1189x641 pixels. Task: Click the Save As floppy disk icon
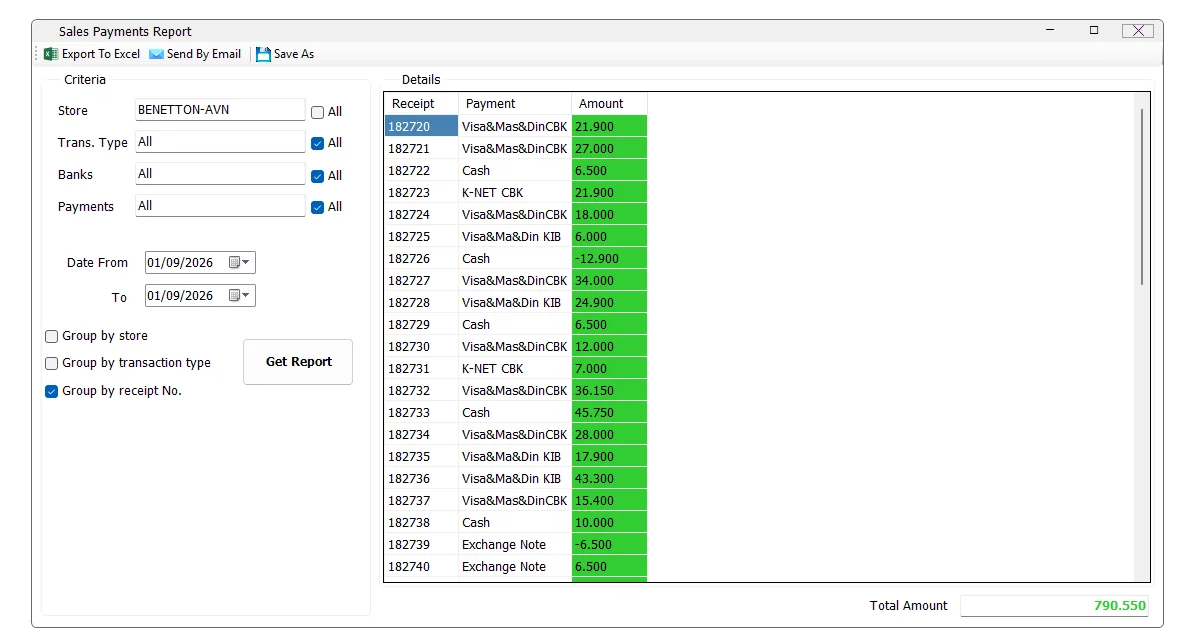(263, 54)
